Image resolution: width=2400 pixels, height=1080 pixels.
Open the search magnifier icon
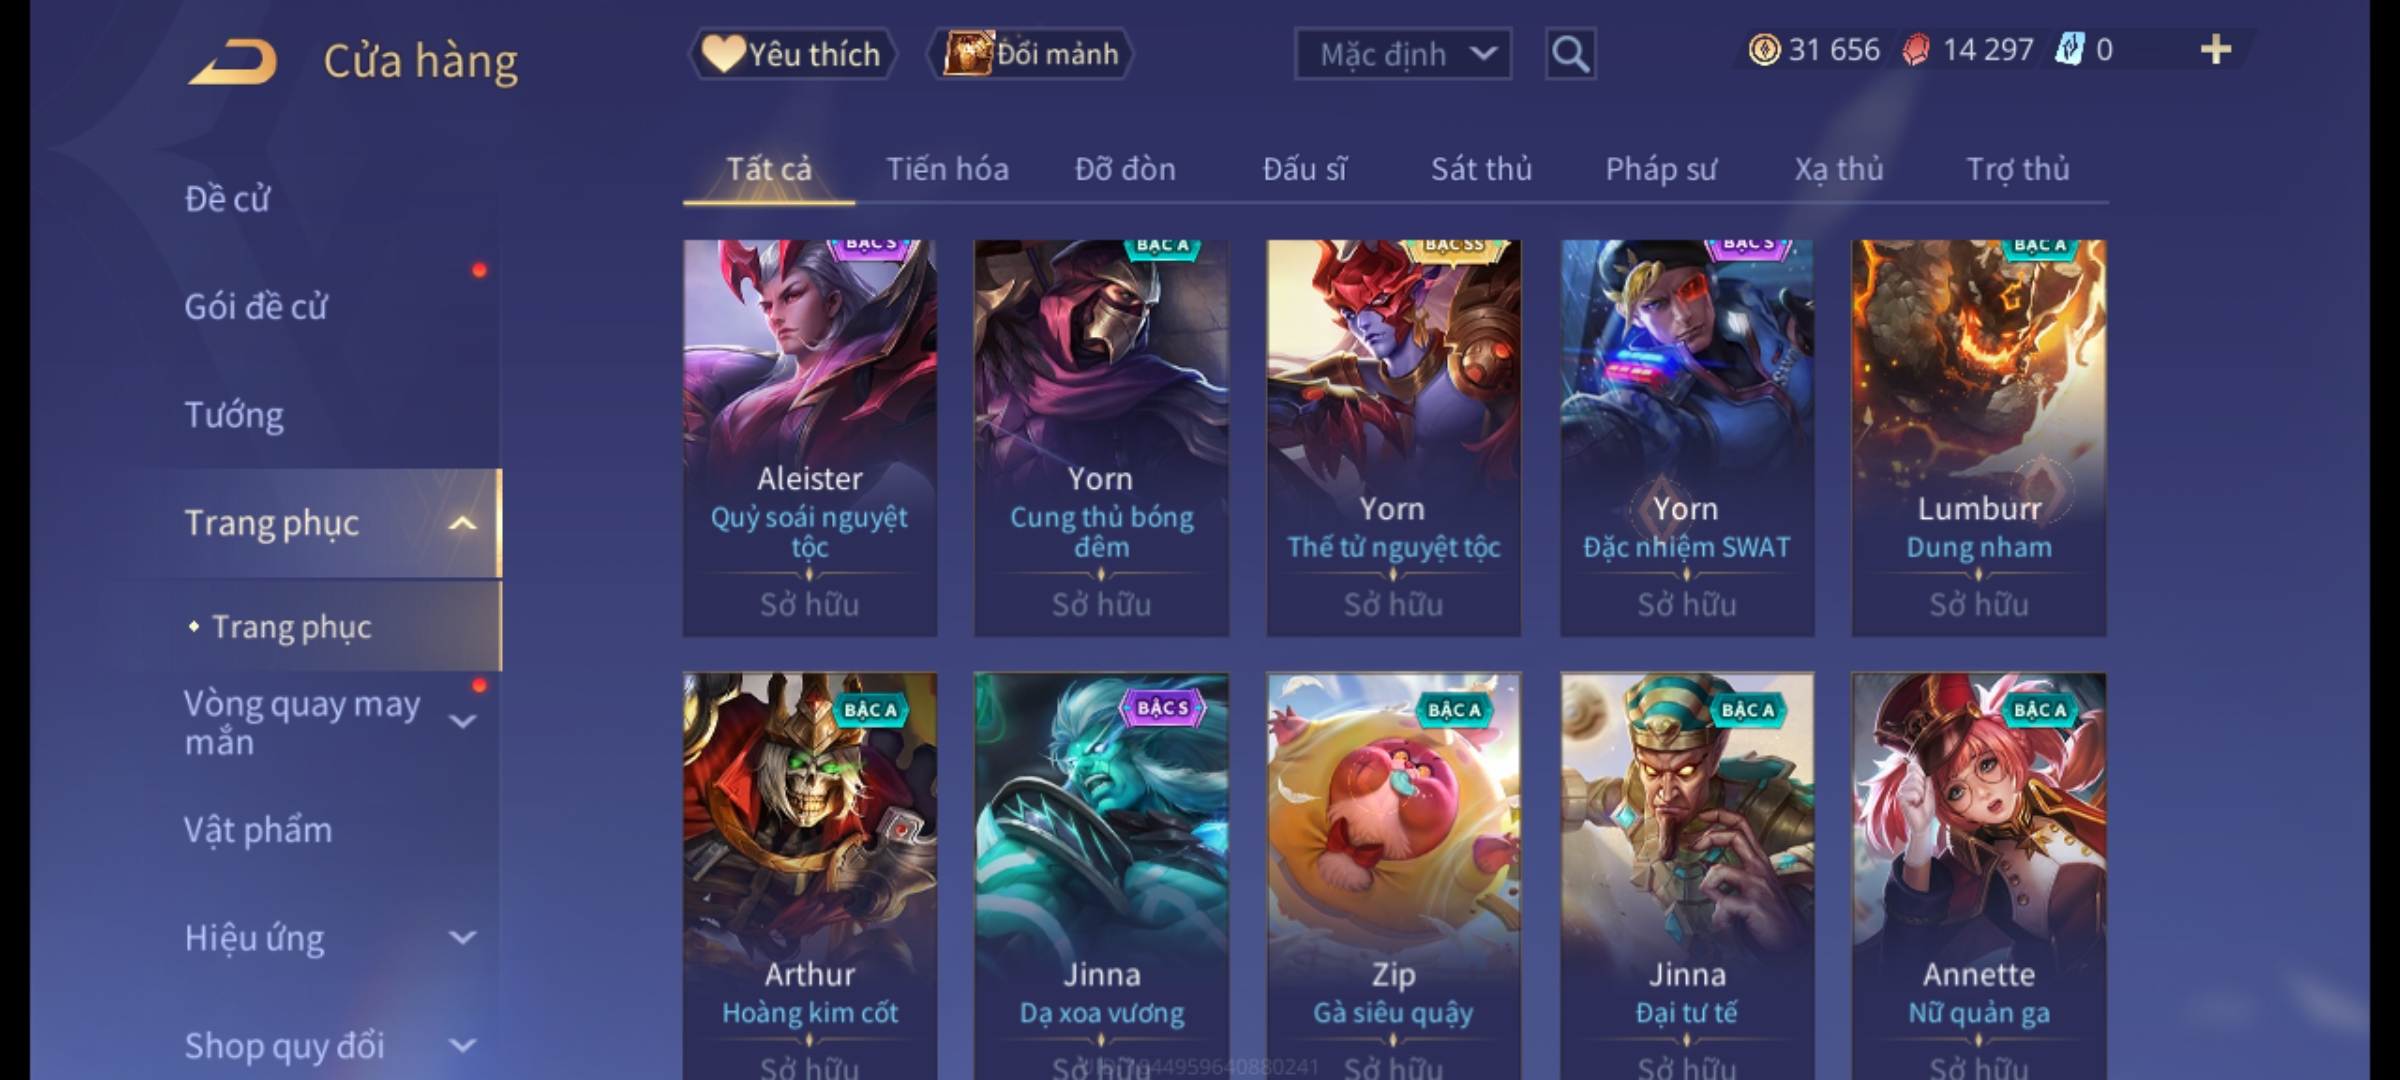coord(1570,54)
